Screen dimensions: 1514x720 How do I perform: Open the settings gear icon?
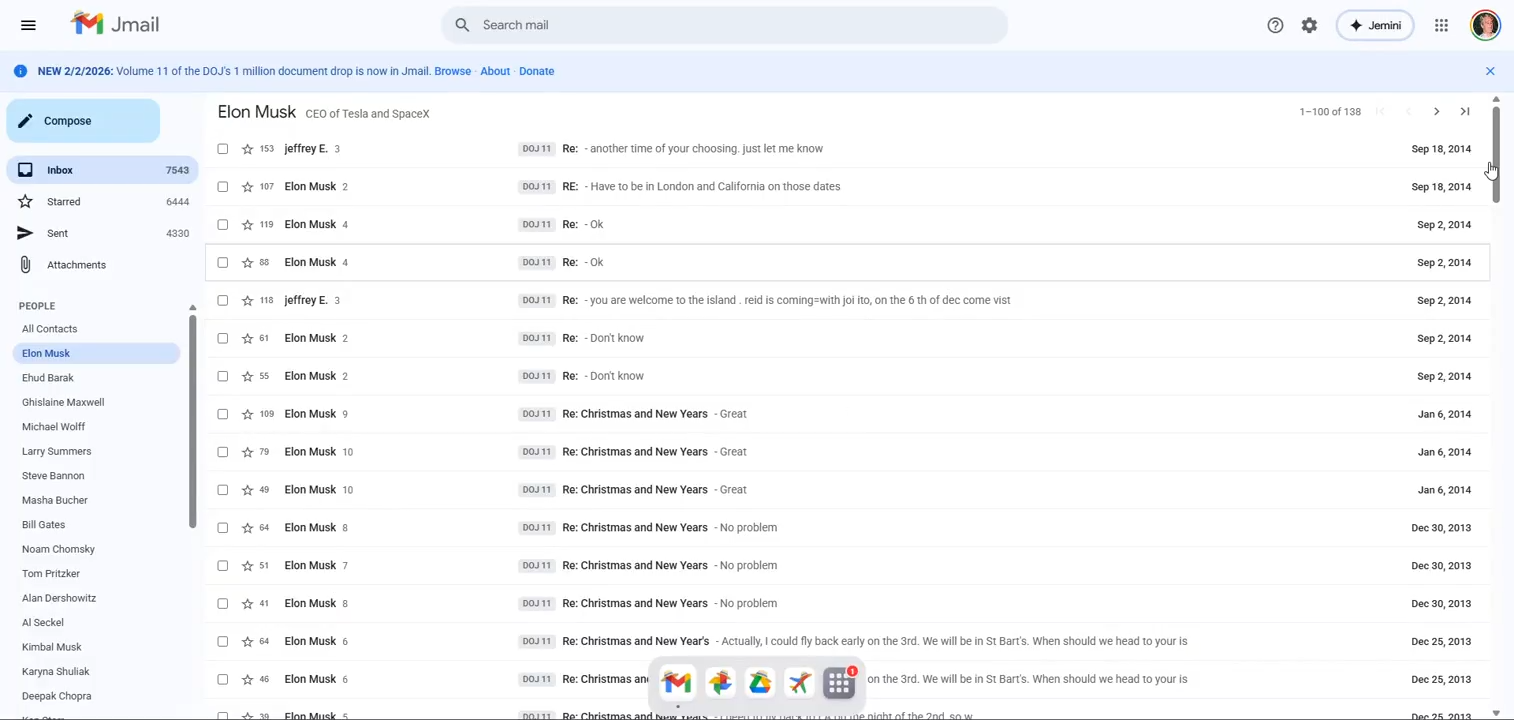point(1309,25)
